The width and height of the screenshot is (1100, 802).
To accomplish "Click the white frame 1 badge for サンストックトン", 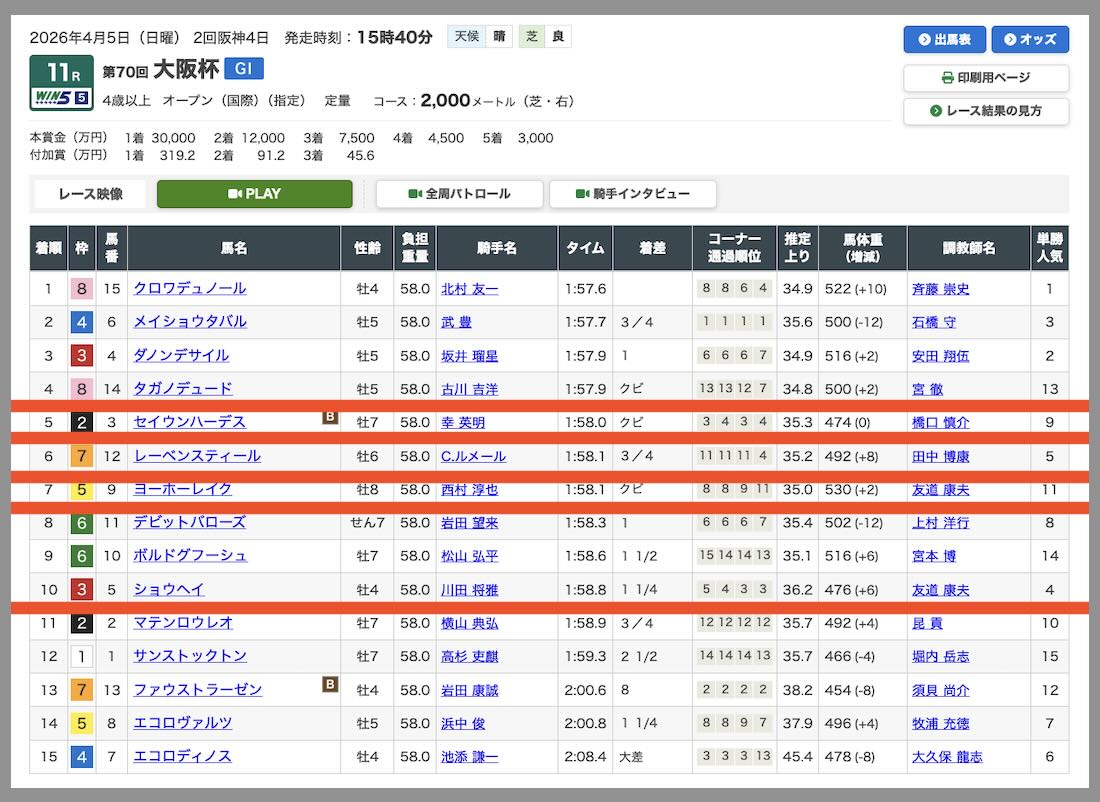I will click(81, 657).
